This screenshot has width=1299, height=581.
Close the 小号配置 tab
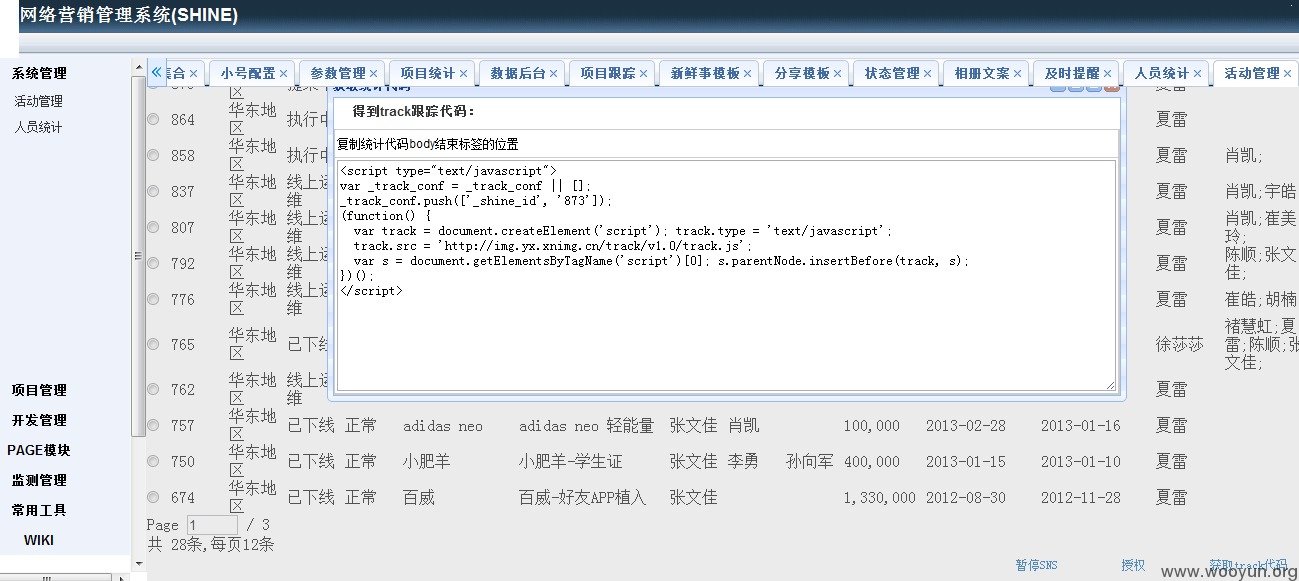click(284, 73)
